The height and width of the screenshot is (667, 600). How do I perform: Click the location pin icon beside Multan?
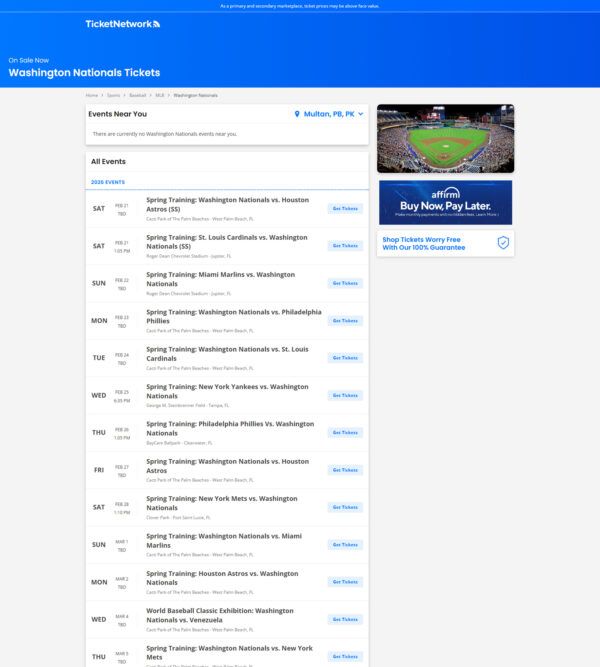[x=297, y=114]
